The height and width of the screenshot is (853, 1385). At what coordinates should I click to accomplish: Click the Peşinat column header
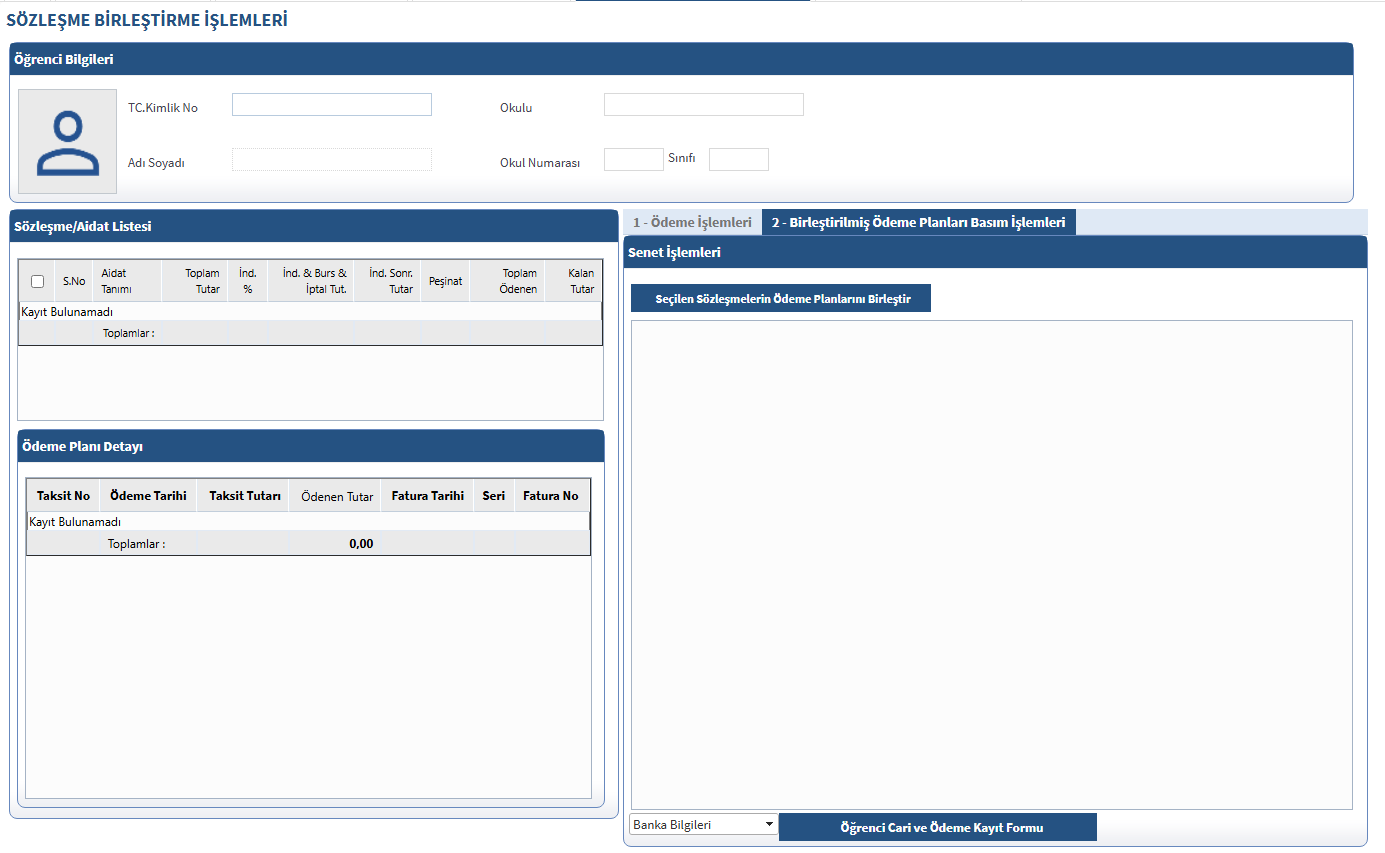click(x=445, y=281)
